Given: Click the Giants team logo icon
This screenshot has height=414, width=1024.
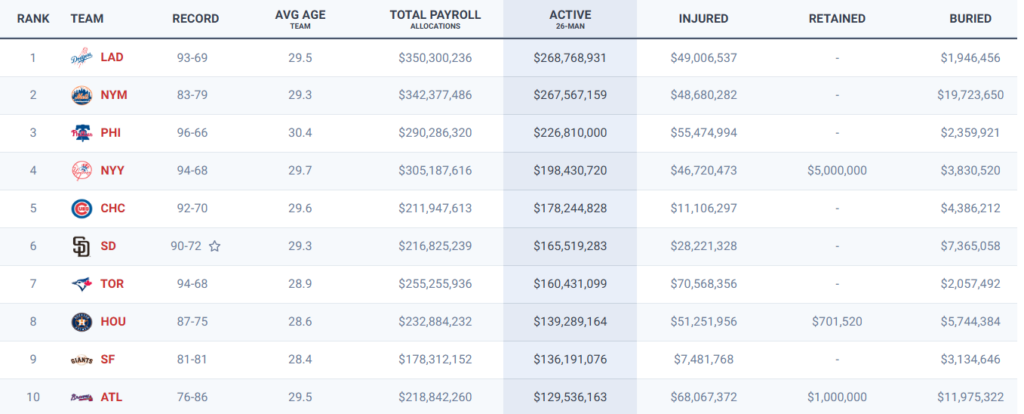Looking at the screenshot, I should pyautogui.click(x=81, y=360).
